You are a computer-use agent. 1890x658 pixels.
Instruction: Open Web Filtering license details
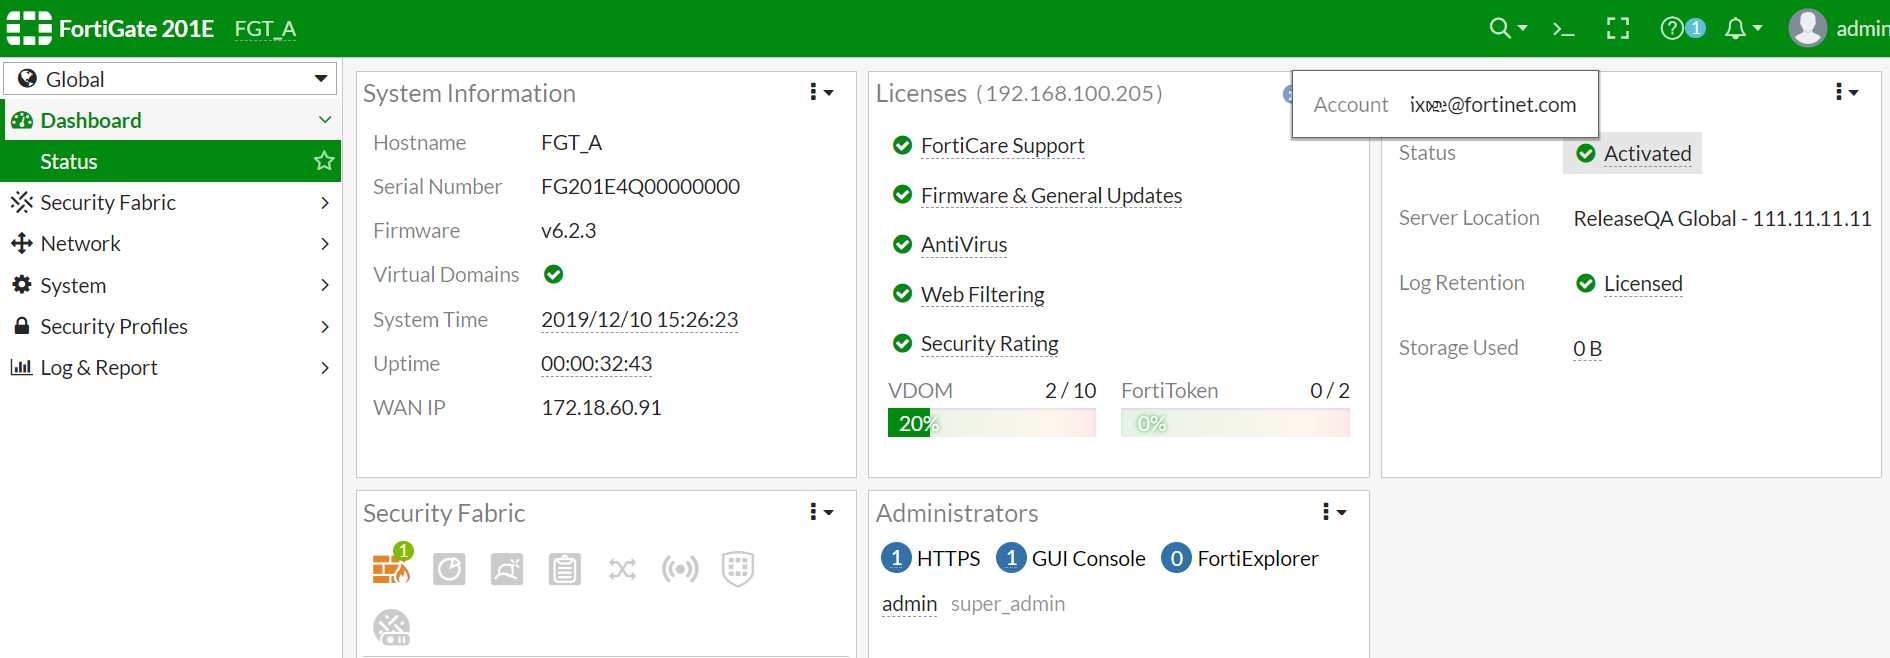(982, 295)
